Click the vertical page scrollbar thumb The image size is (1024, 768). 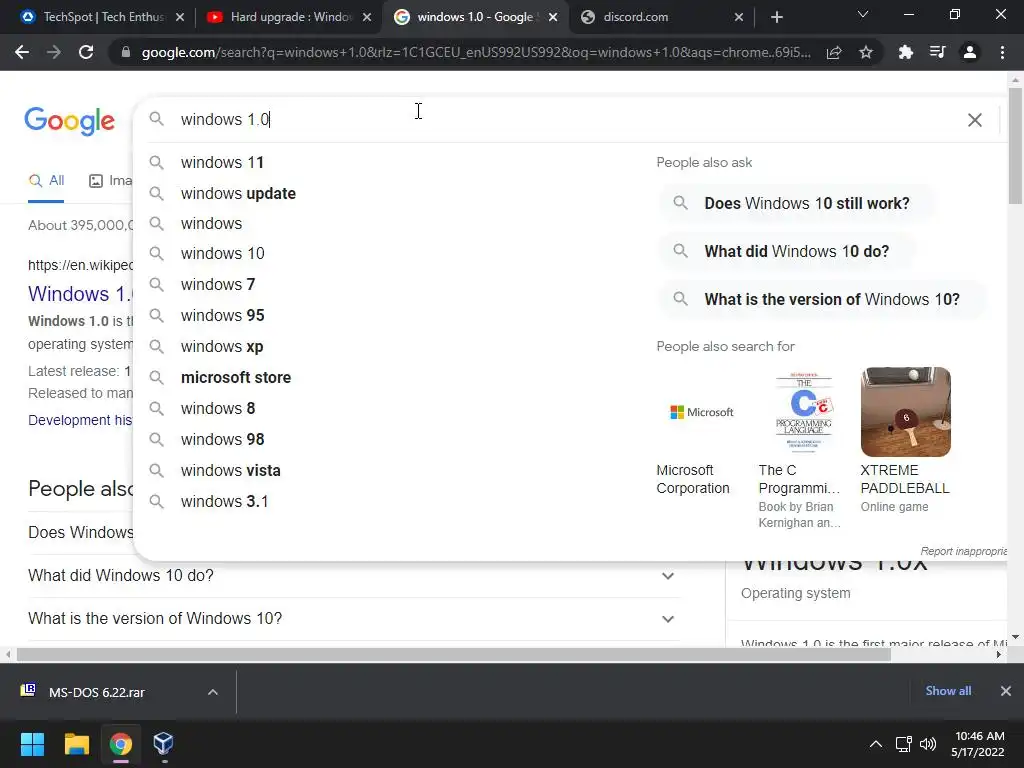coord(1015,146)
